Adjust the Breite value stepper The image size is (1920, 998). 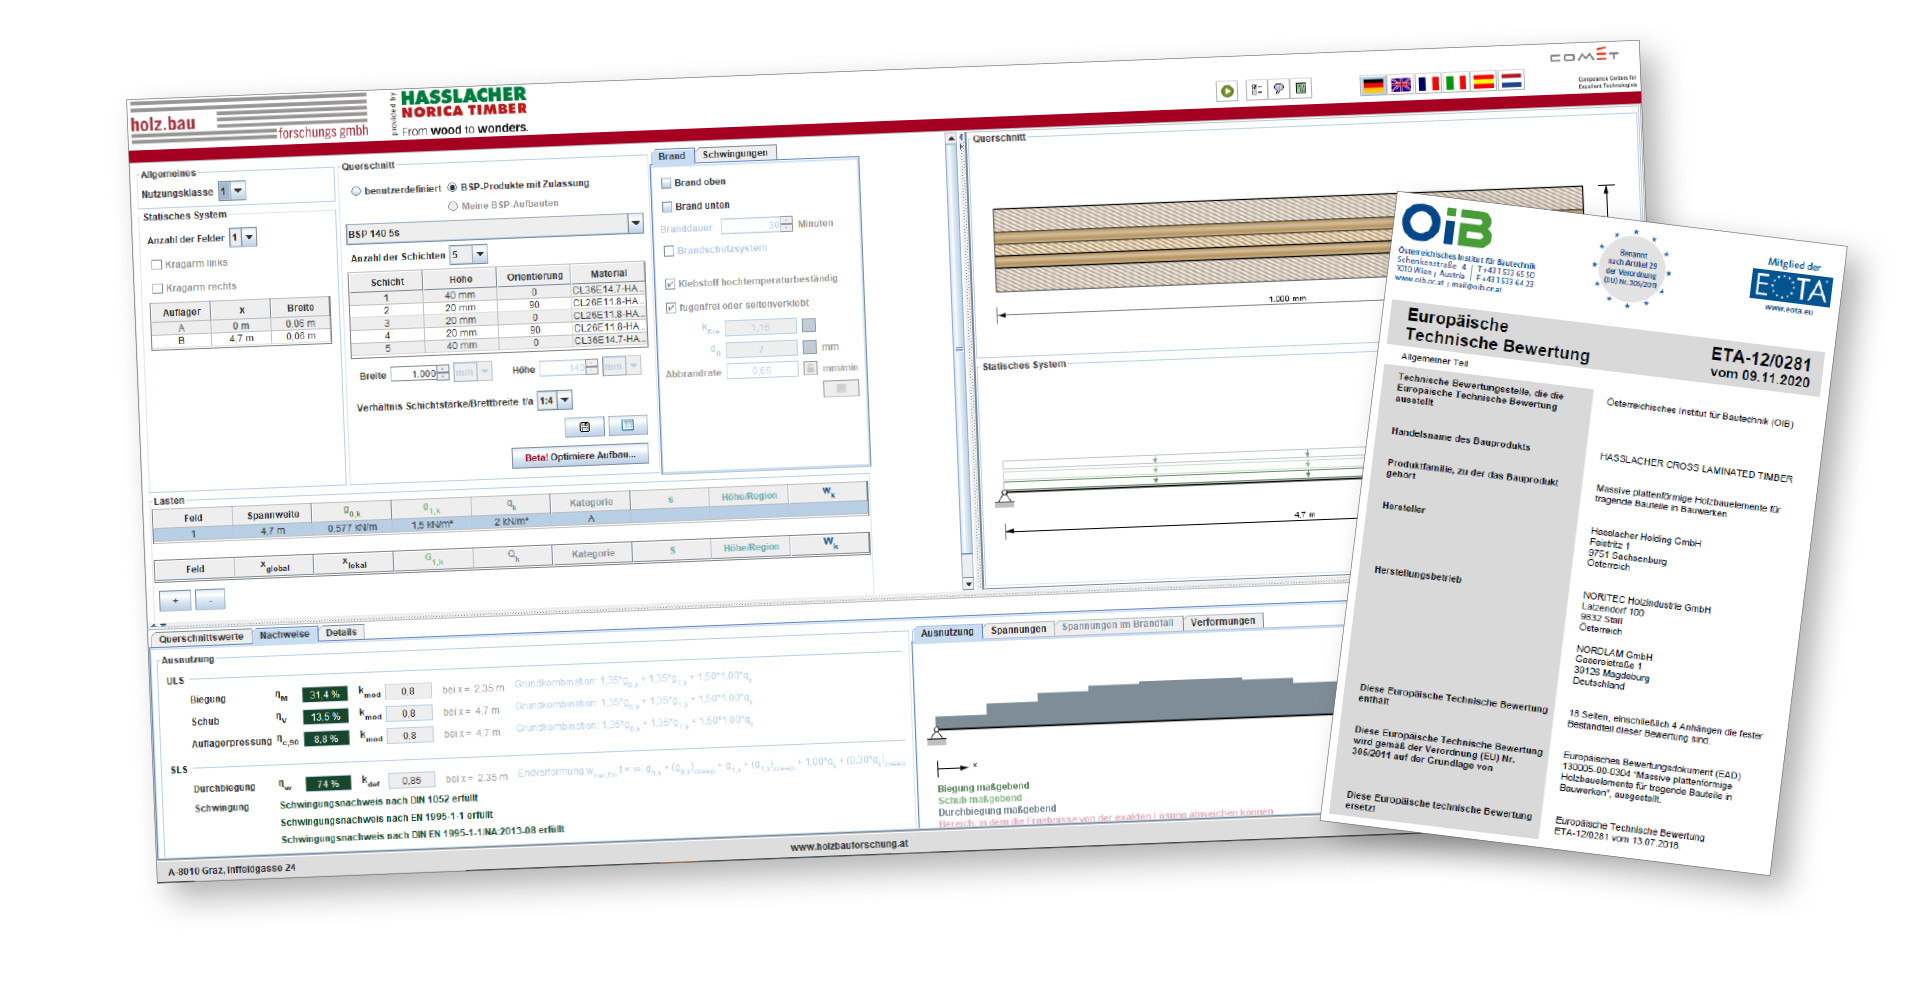(443, 373)
